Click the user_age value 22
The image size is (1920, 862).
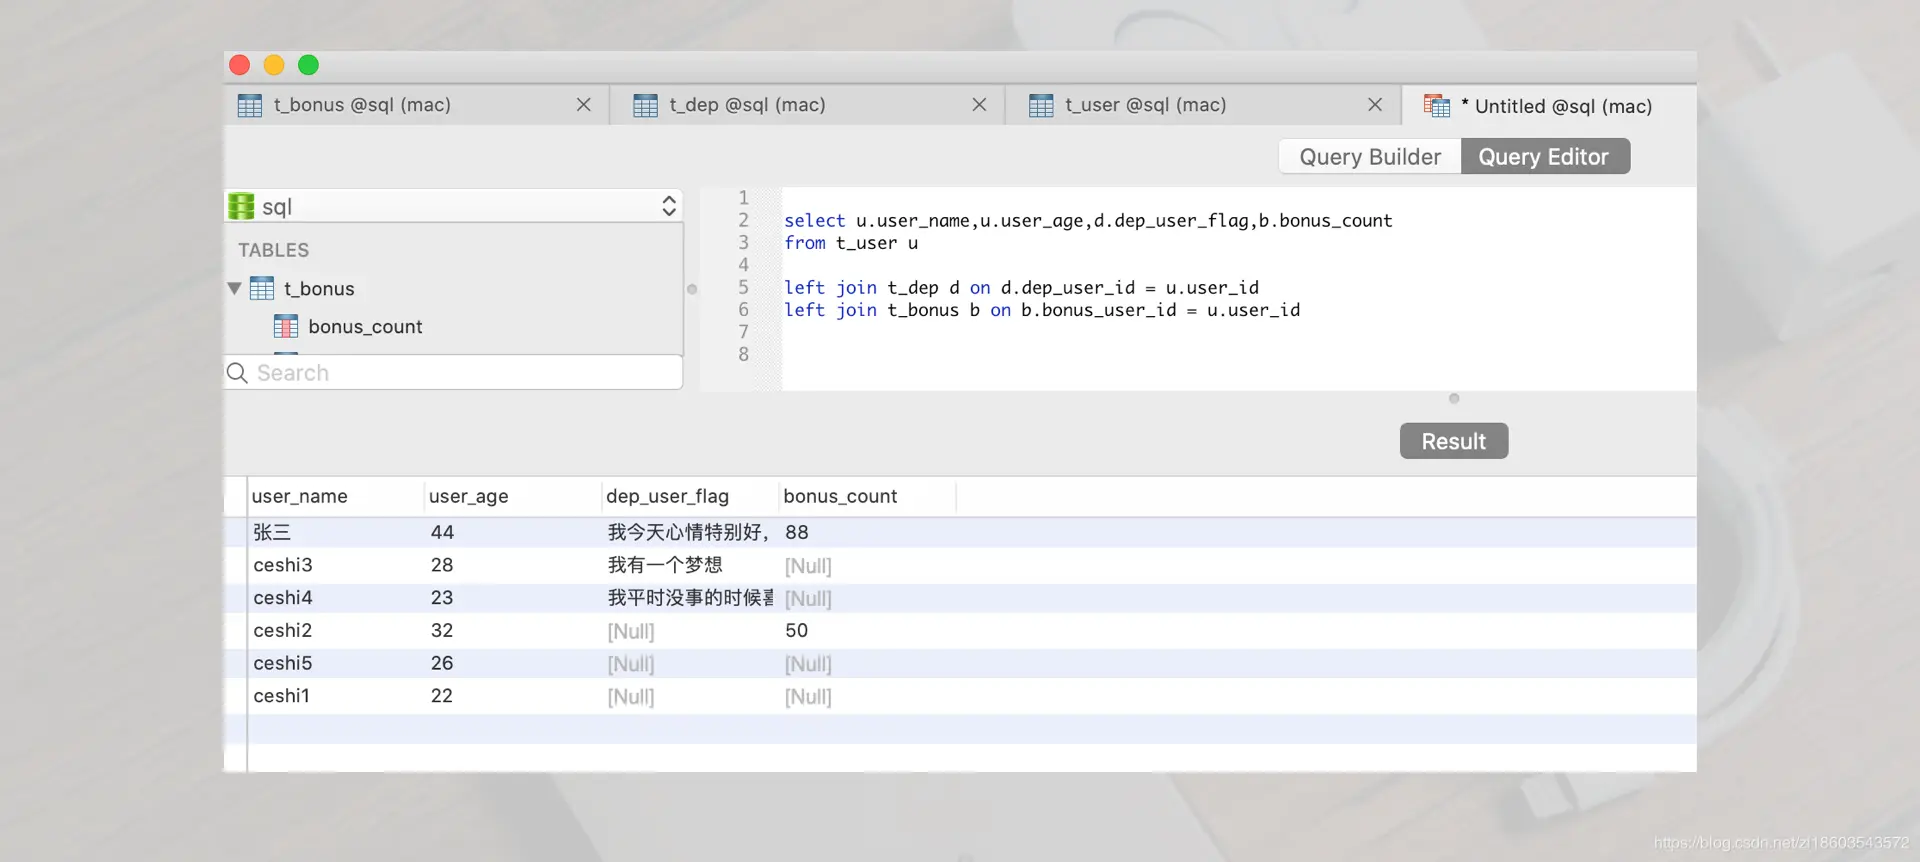tap(442, 696)
